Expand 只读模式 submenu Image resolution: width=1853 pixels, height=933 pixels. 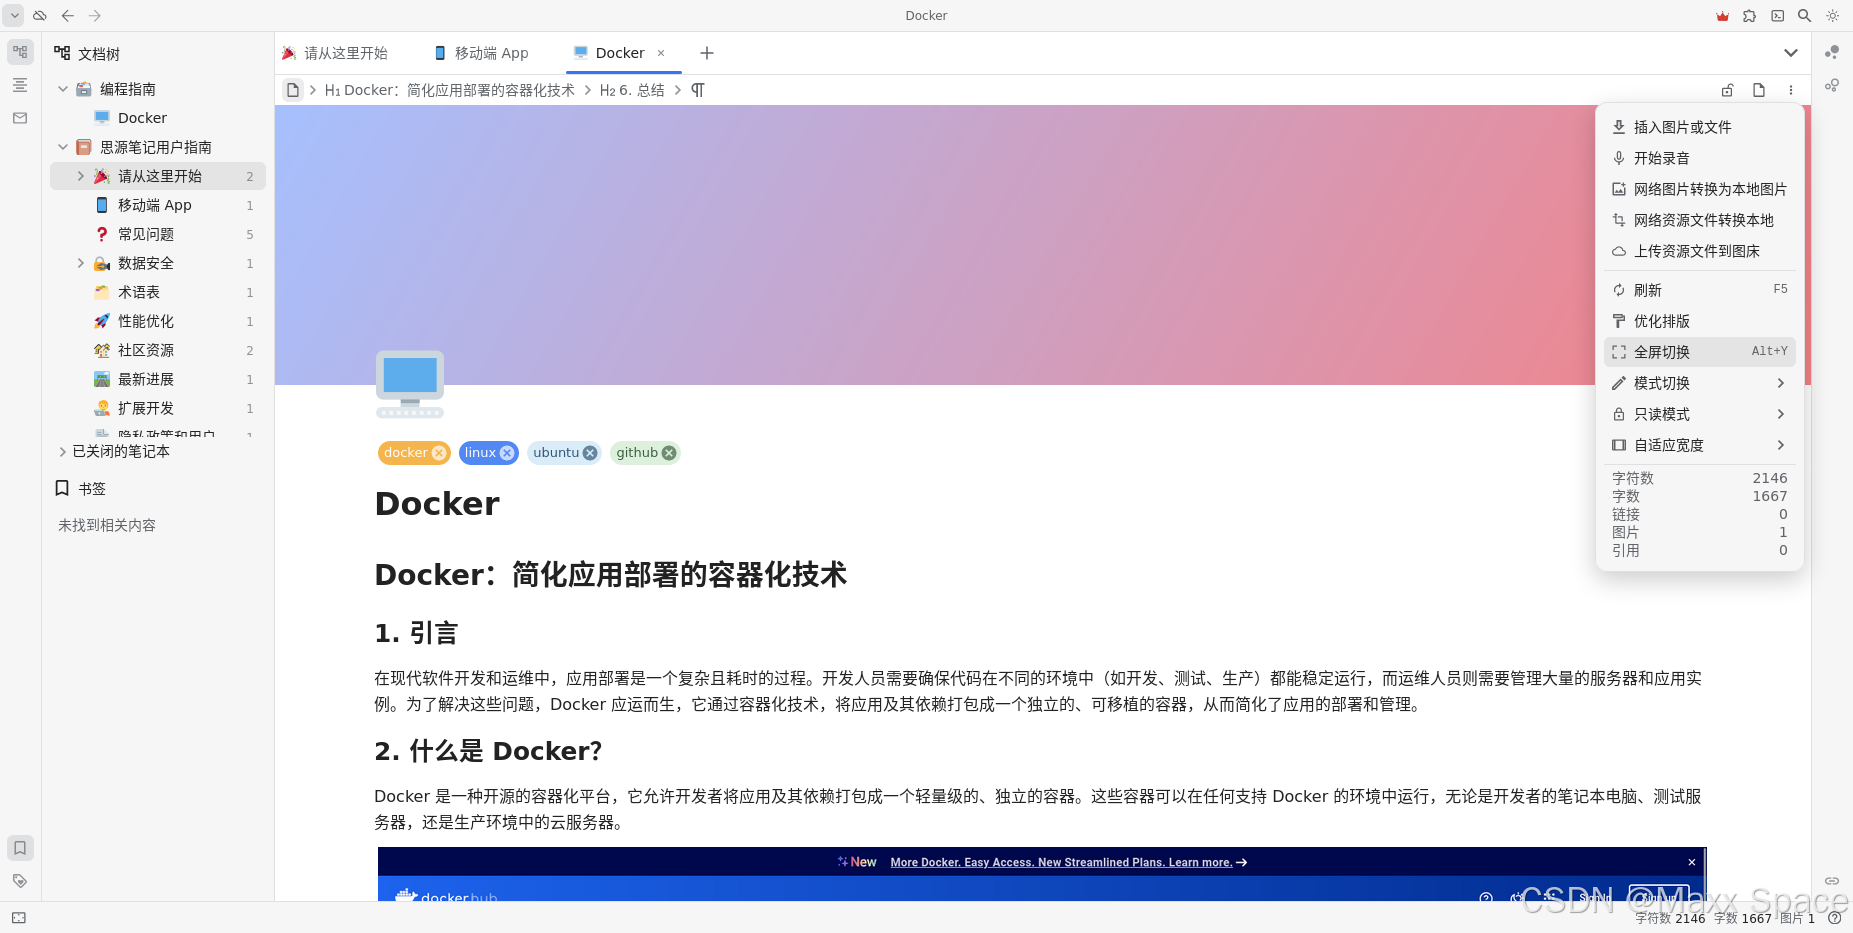point(1700,414)
